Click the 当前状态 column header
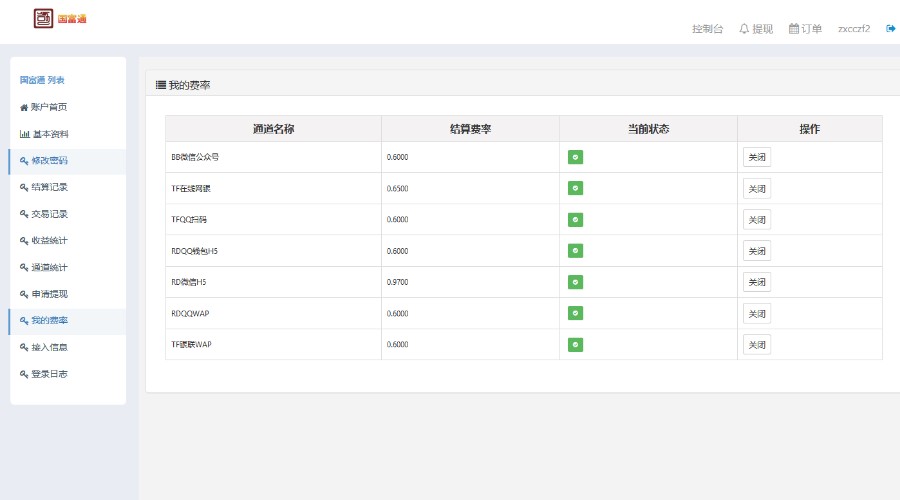 pos(648,129)
